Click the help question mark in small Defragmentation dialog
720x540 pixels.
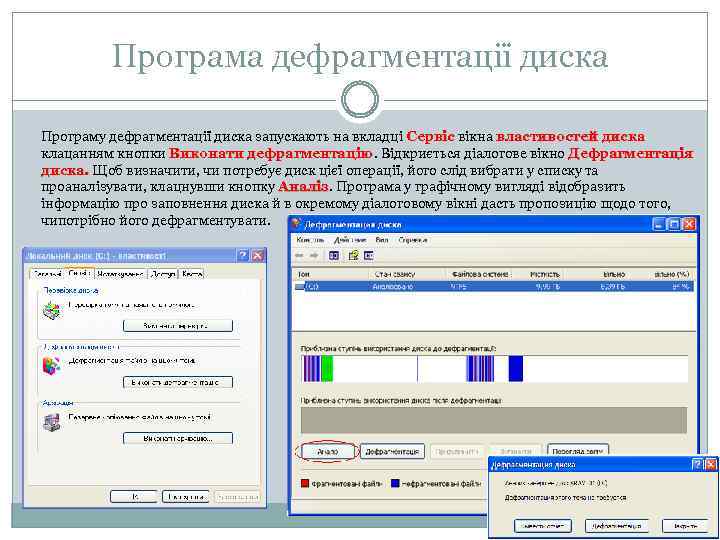click(697, 464)
